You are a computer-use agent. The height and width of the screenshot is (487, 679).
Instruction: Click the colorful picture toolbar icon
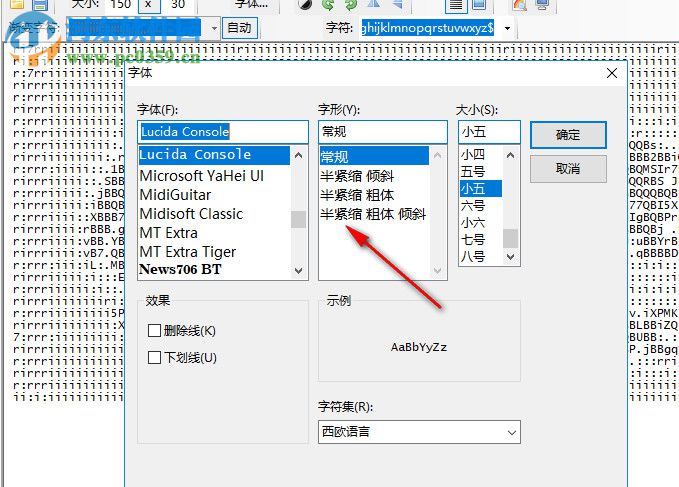520,5
